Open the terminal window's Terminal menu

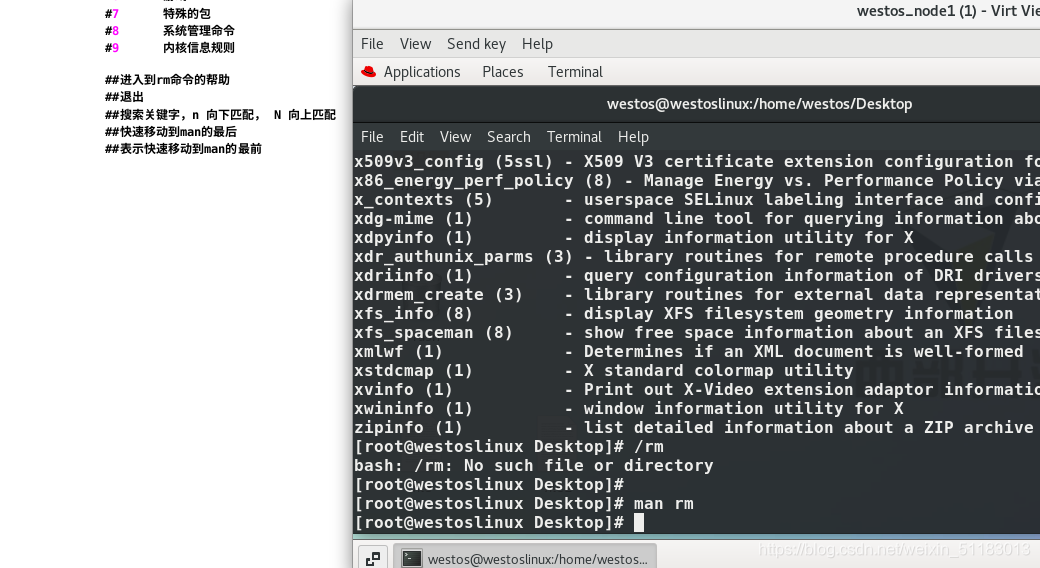pyautogui.click(x=574, y=137)
